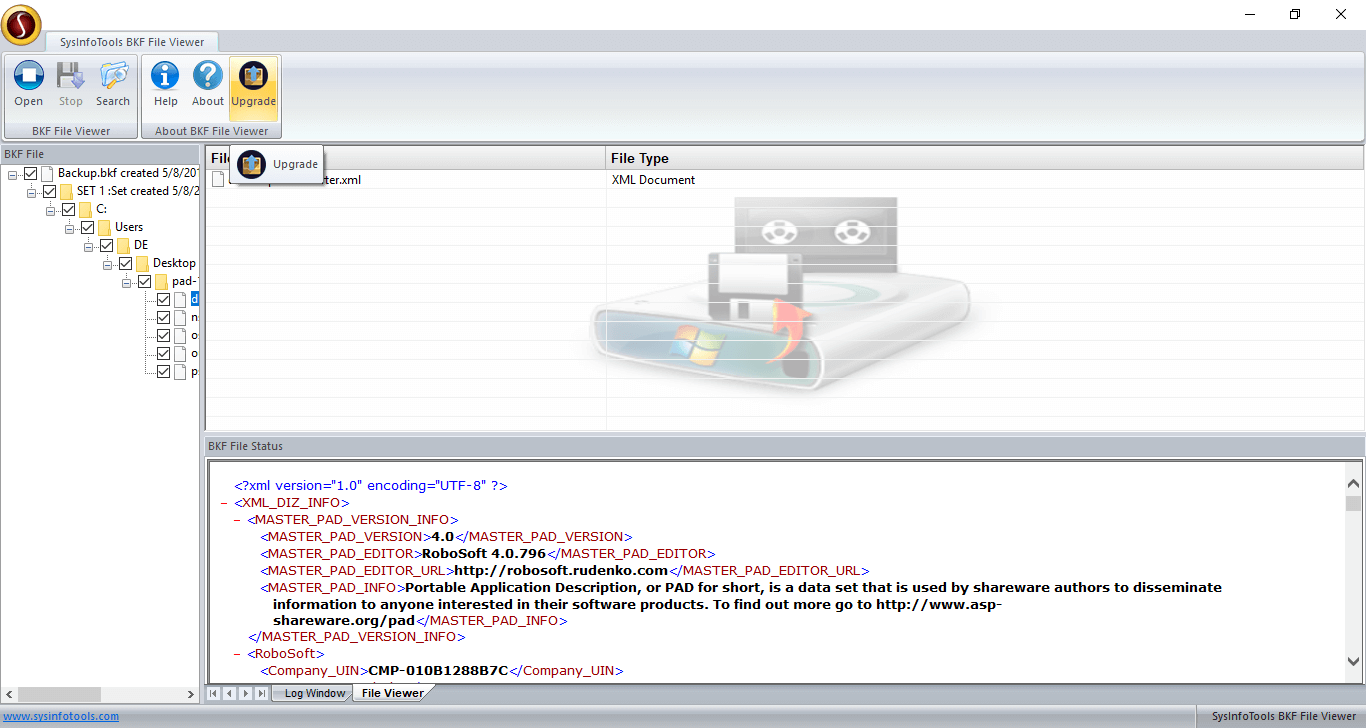Collapse the Users tree node
Viewport: 1366px width, 728px height.
70,228
